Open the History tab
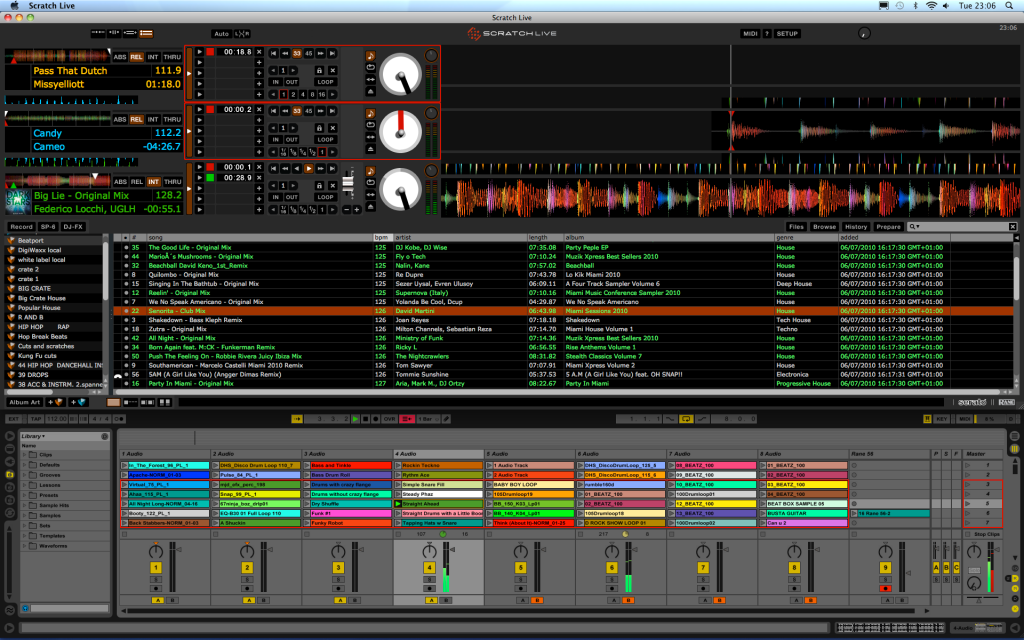 click(856, 227)
